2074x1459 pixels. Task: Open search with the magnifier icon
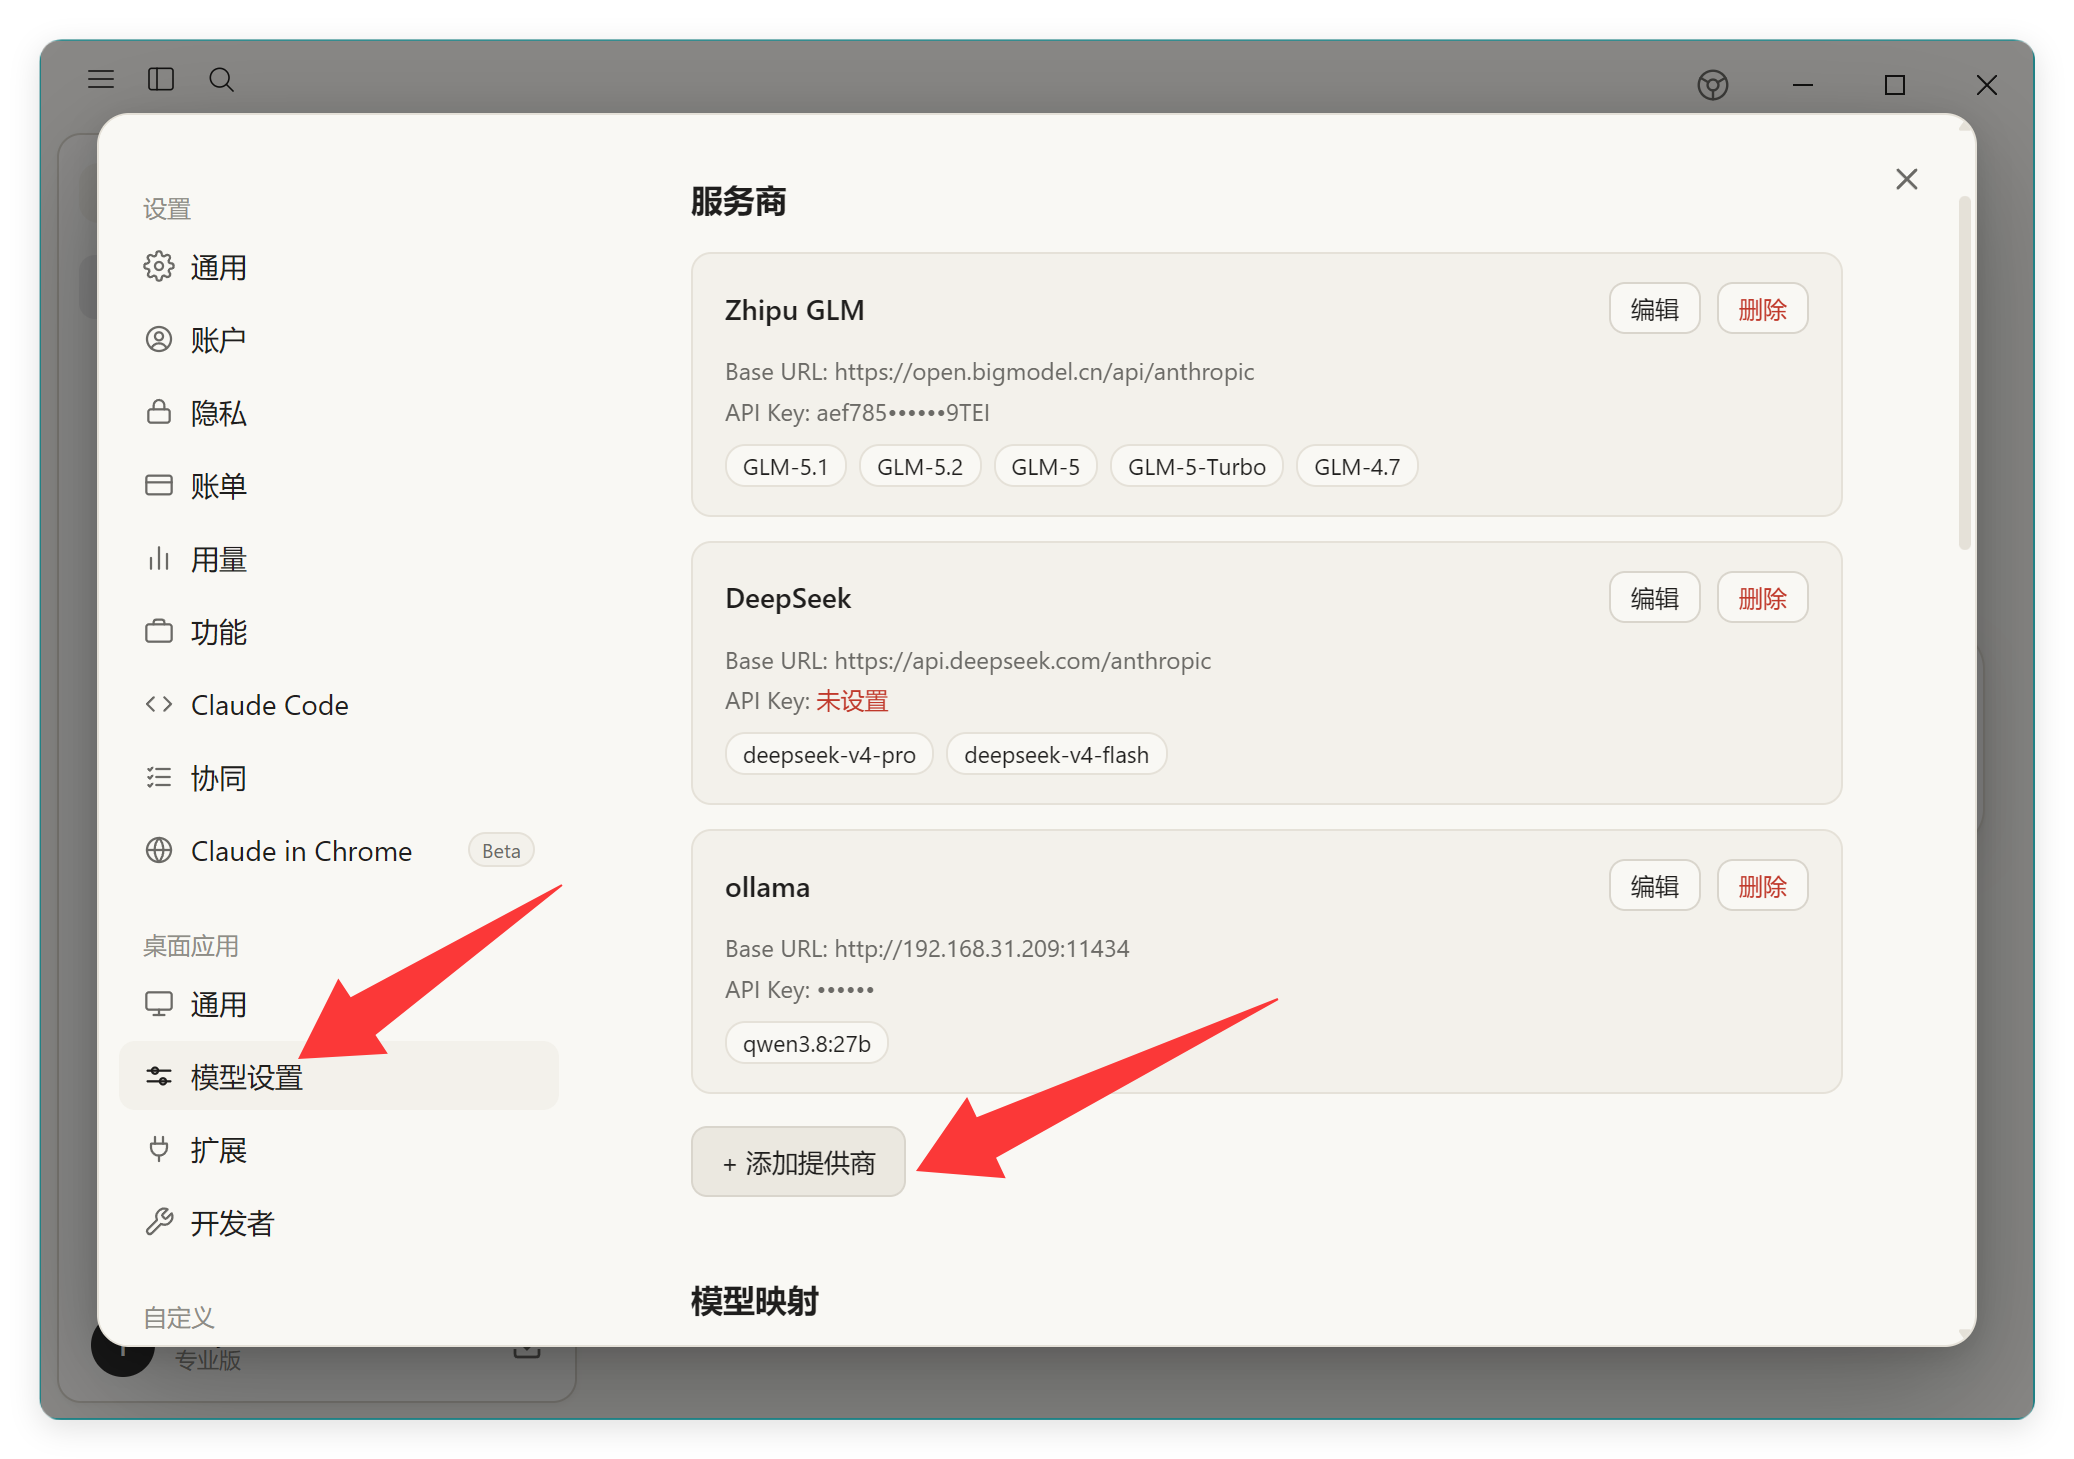[x=221, y=80]
